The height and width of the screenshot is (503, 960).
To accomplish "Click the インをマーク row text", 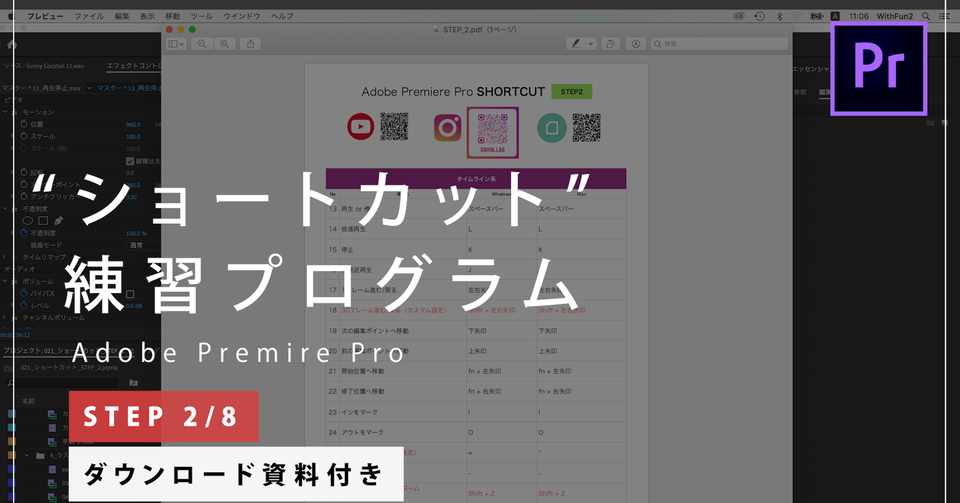I will tap(359, 412).
